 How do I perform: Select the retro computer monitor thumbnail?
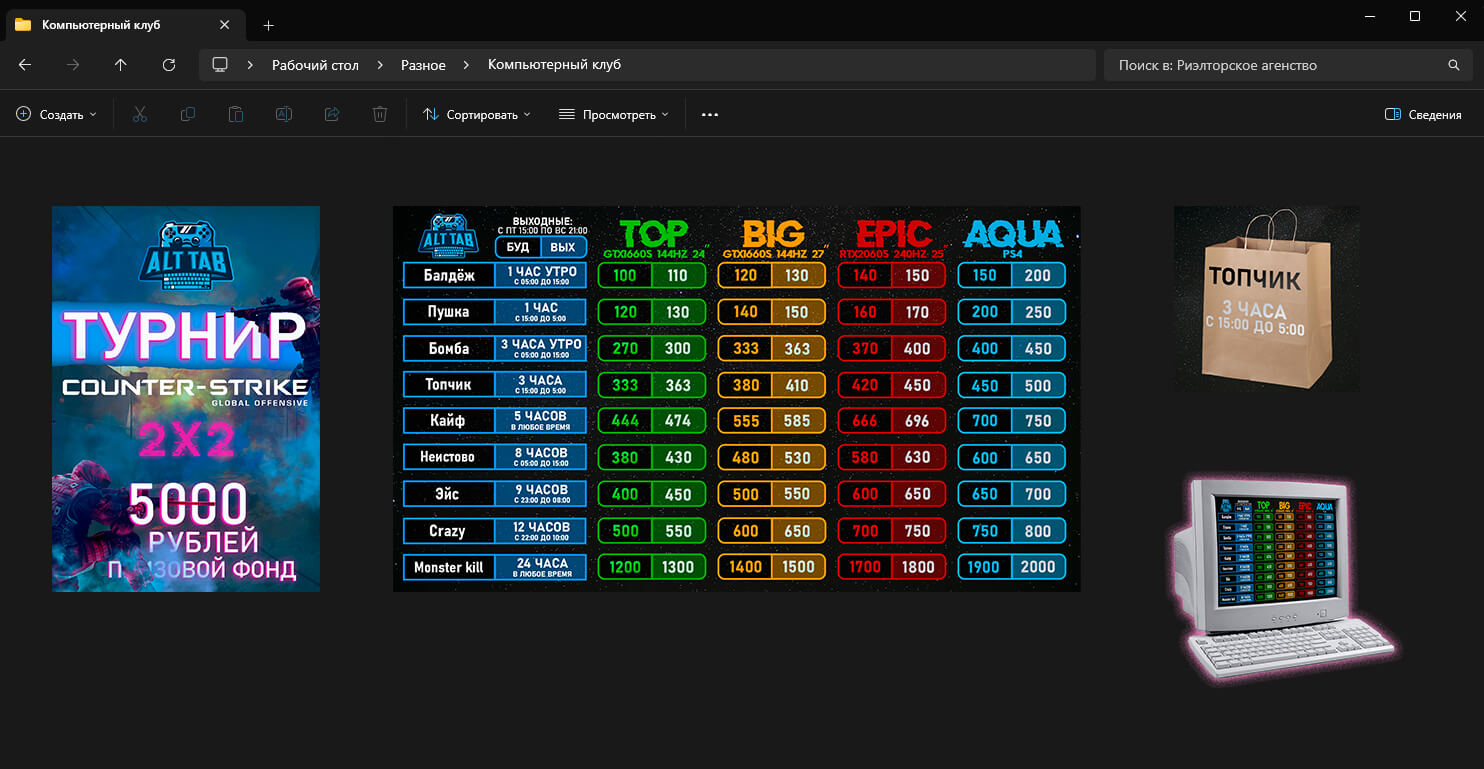coord(1284,579)
